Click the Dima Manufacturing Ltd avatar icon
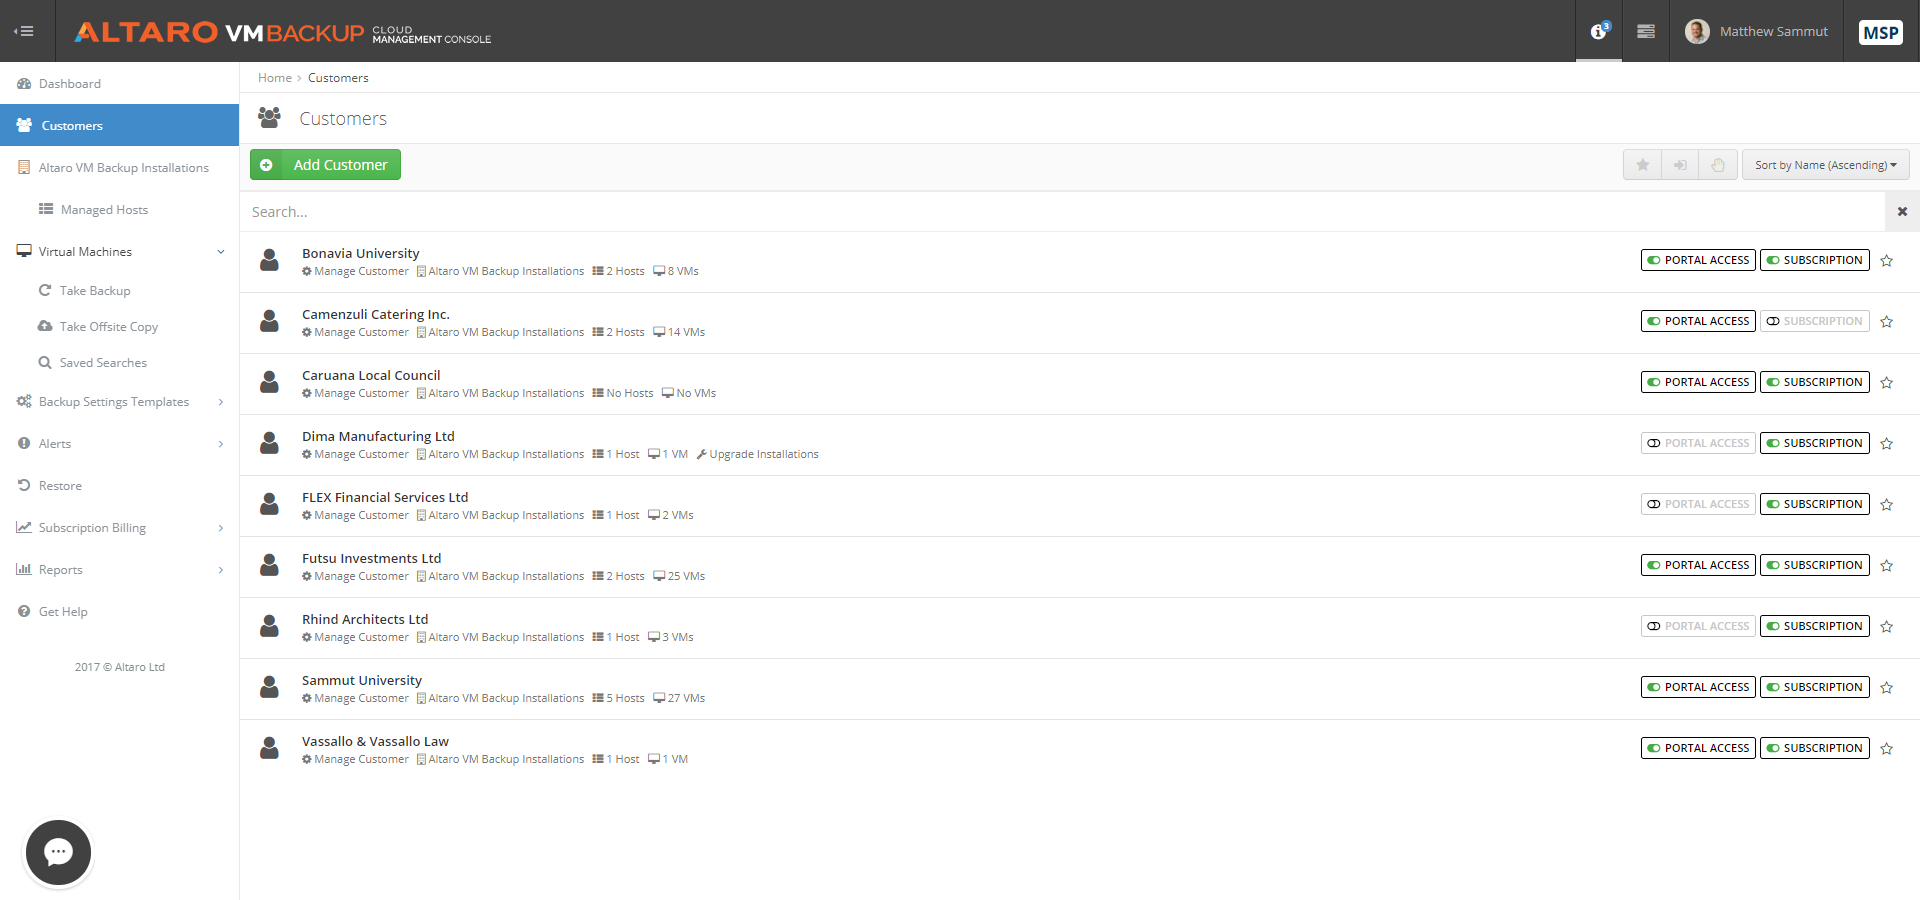Image resolution: width=1920 pixels, height=900 pixels. click(269, 443)
